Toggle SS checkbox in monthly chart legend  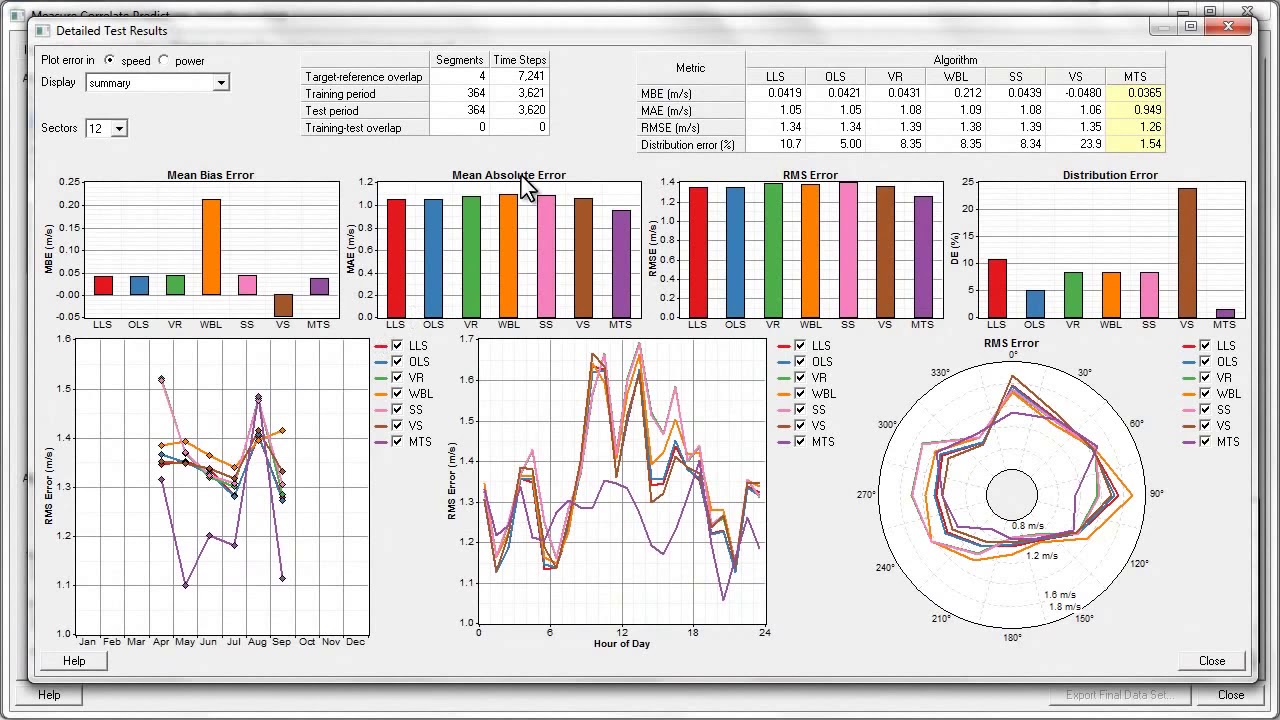click(398, 410)
